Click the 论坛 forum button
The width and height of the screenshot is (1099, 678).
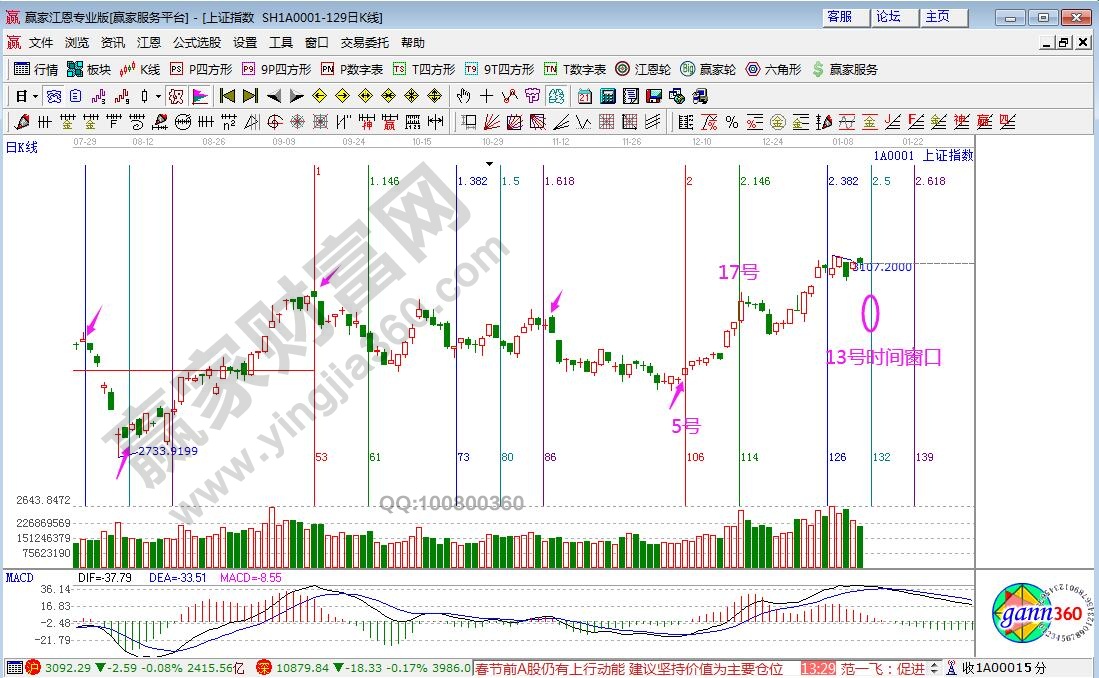888,17
